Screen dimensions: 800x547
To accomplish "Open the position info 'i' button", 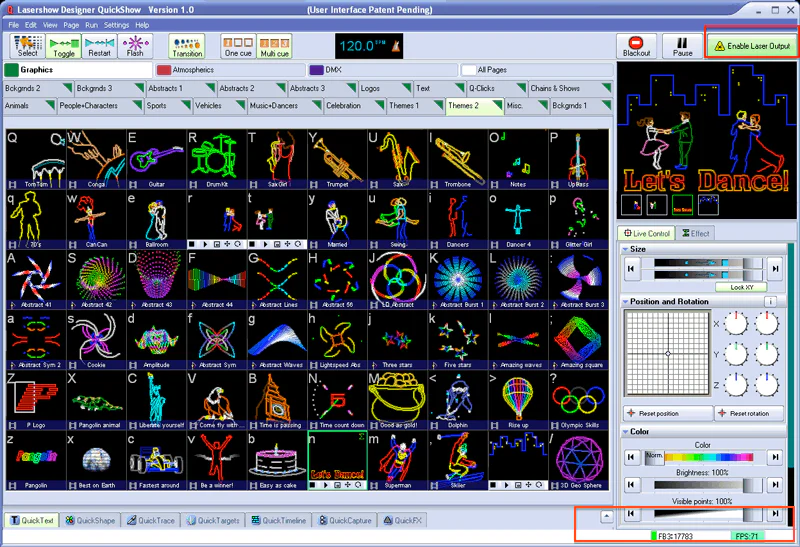I will click(x=771, y=301).
